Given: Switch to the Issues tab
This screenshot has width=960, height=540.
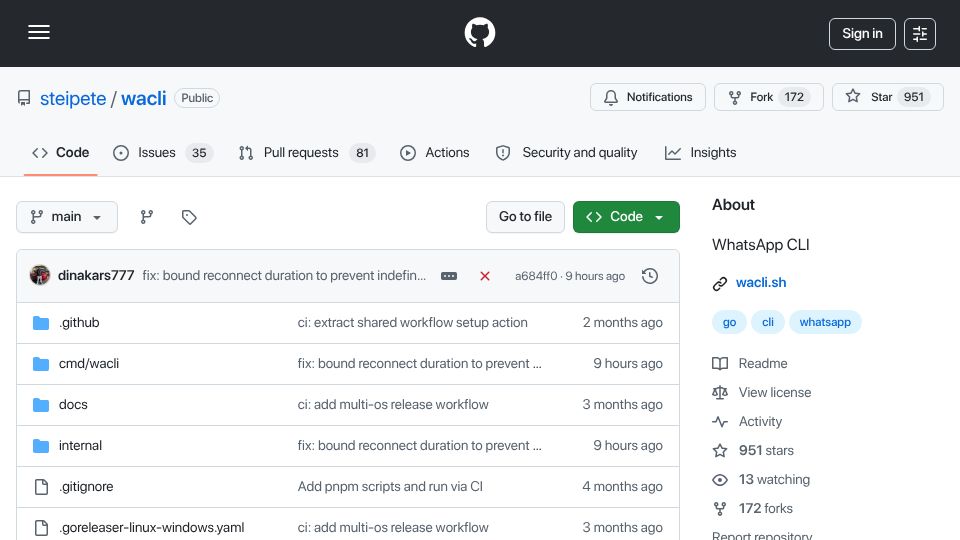Looking at the screenshot, I should click(163, 152).
